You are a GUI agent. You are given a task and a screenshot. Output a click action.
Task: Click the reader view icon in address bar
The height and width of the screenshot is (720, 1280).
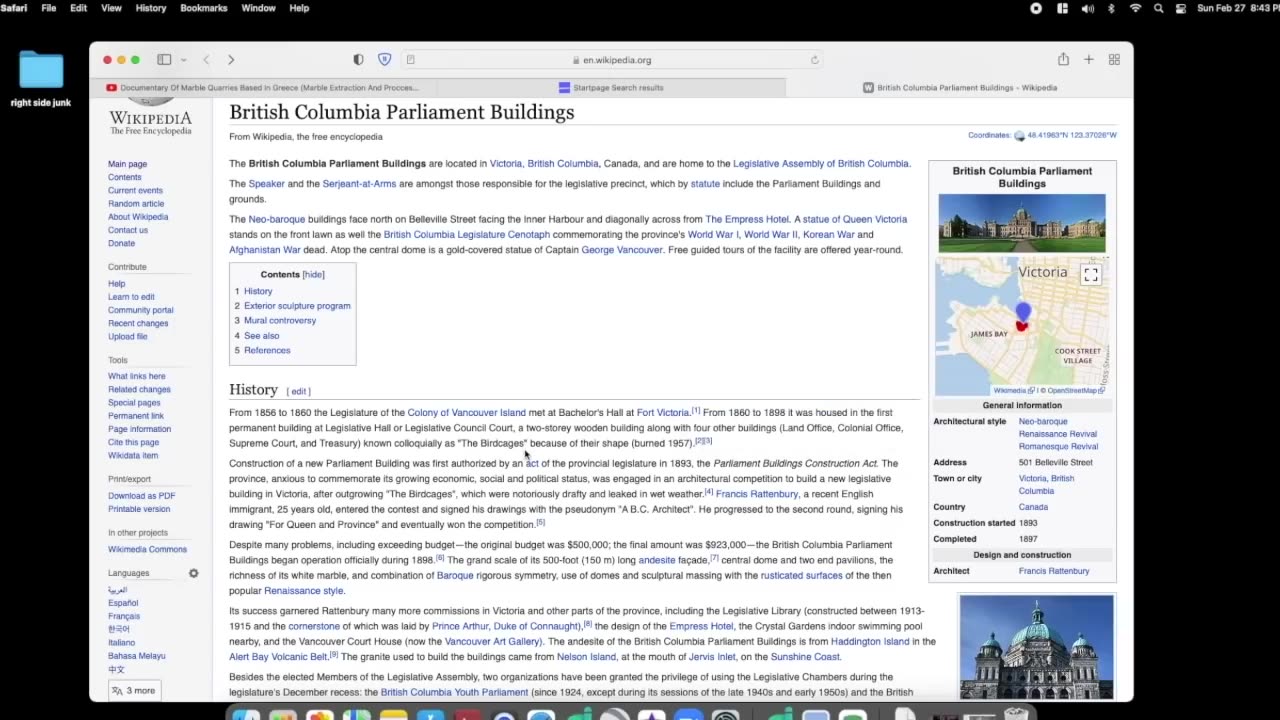411,60
